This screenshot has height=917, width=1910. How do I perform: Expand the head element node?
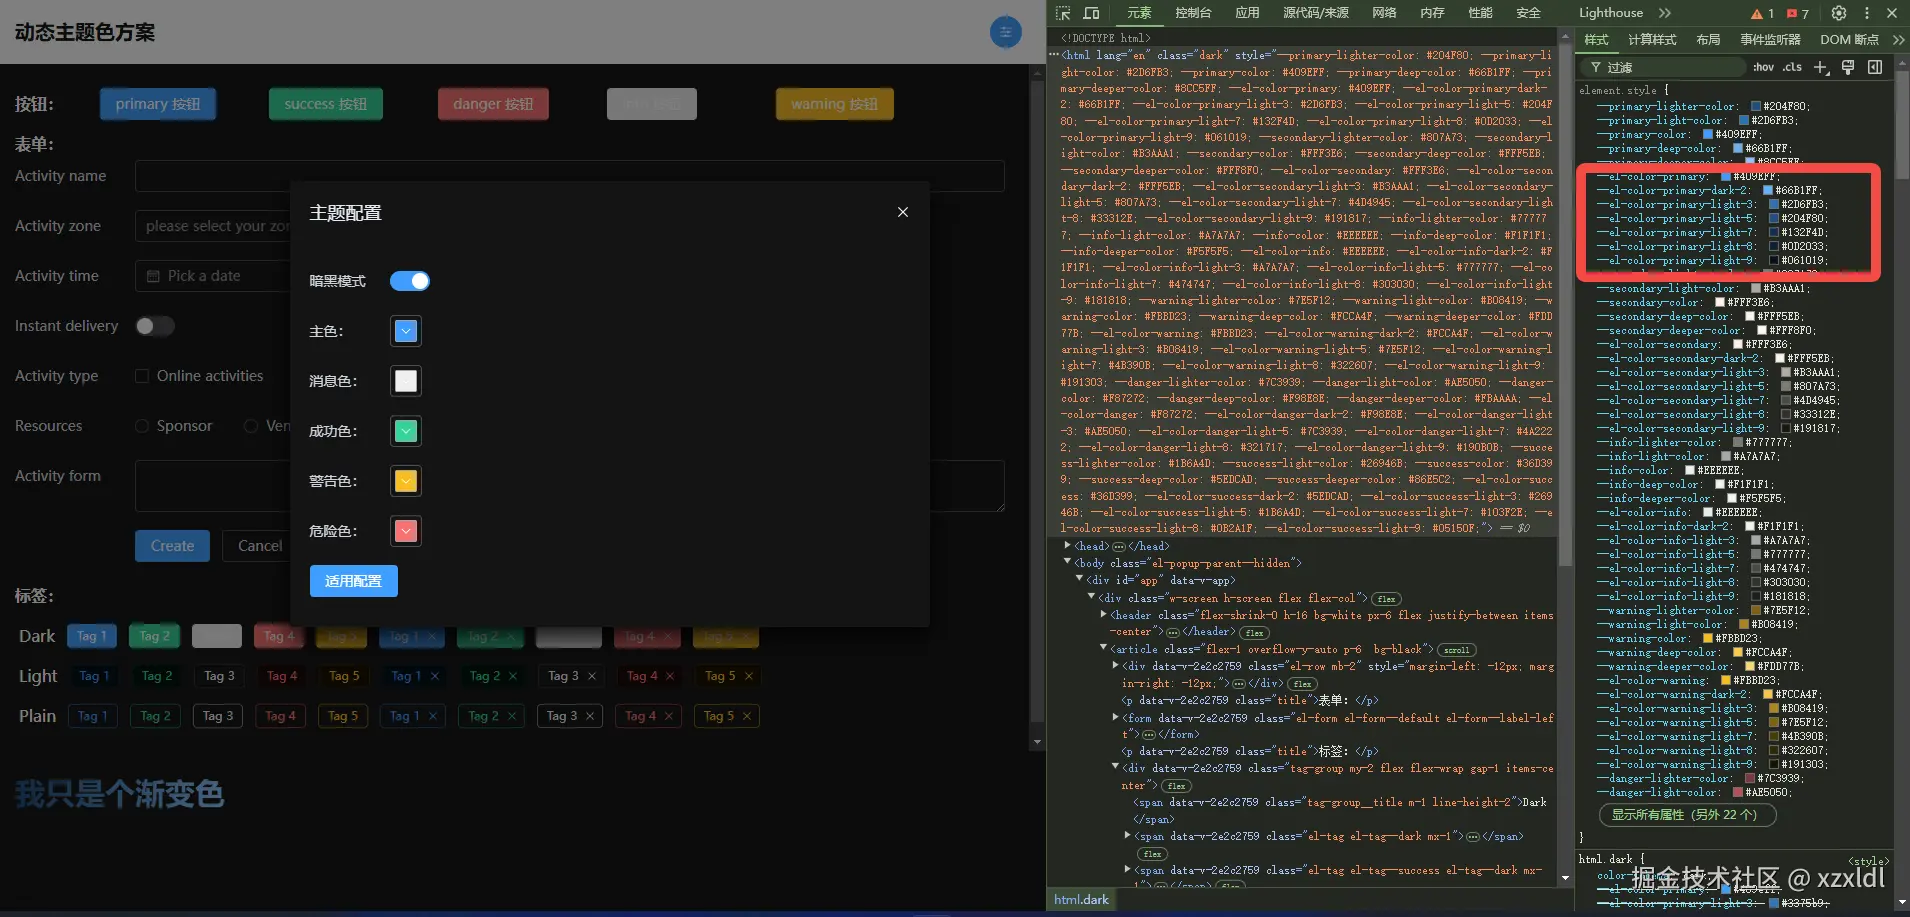point(1068,546)
